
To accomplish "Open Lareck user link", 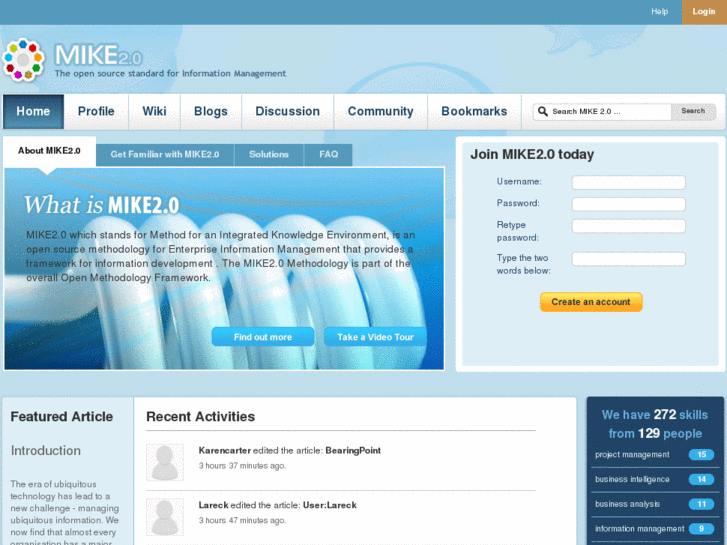I will 214,505.
